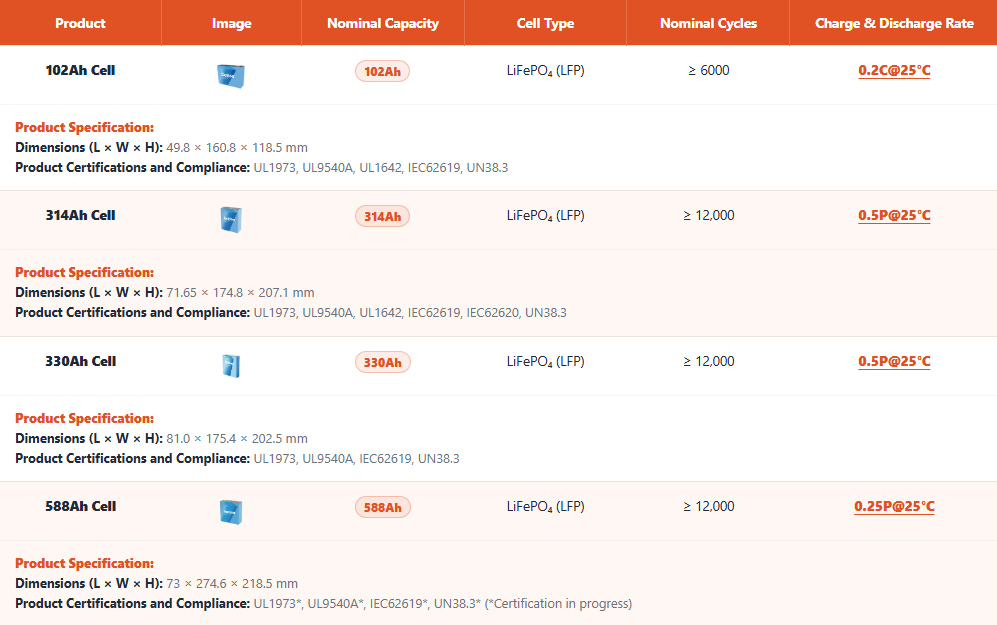997x625 pixels.
Task: Click the 588Ah capacity badge
Action: [x=382, y=508]
